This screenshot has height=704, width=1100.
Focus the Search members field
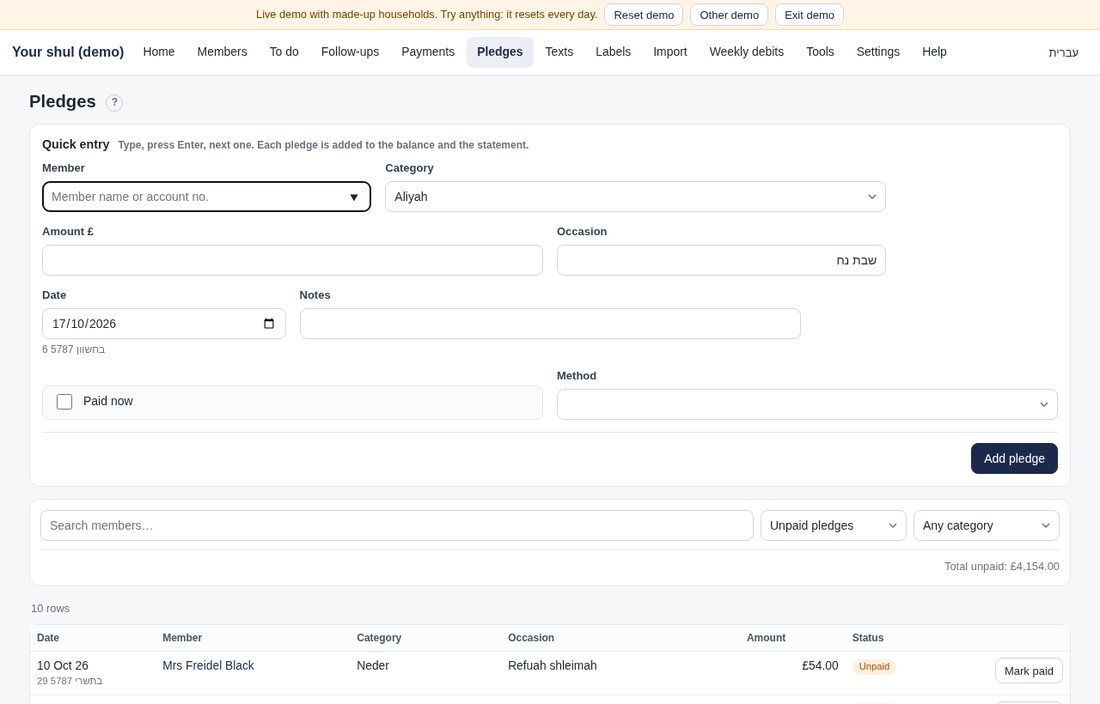point(396,525)
